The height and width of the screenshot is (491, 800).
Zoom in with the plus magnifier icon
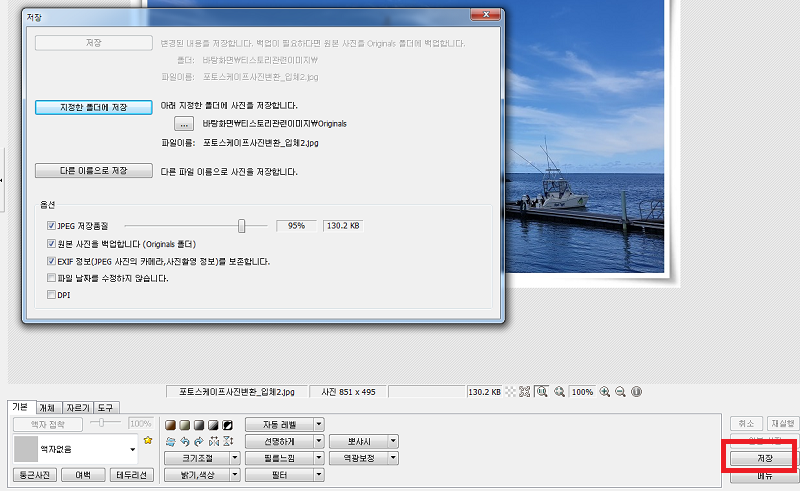tap(605, 392)
